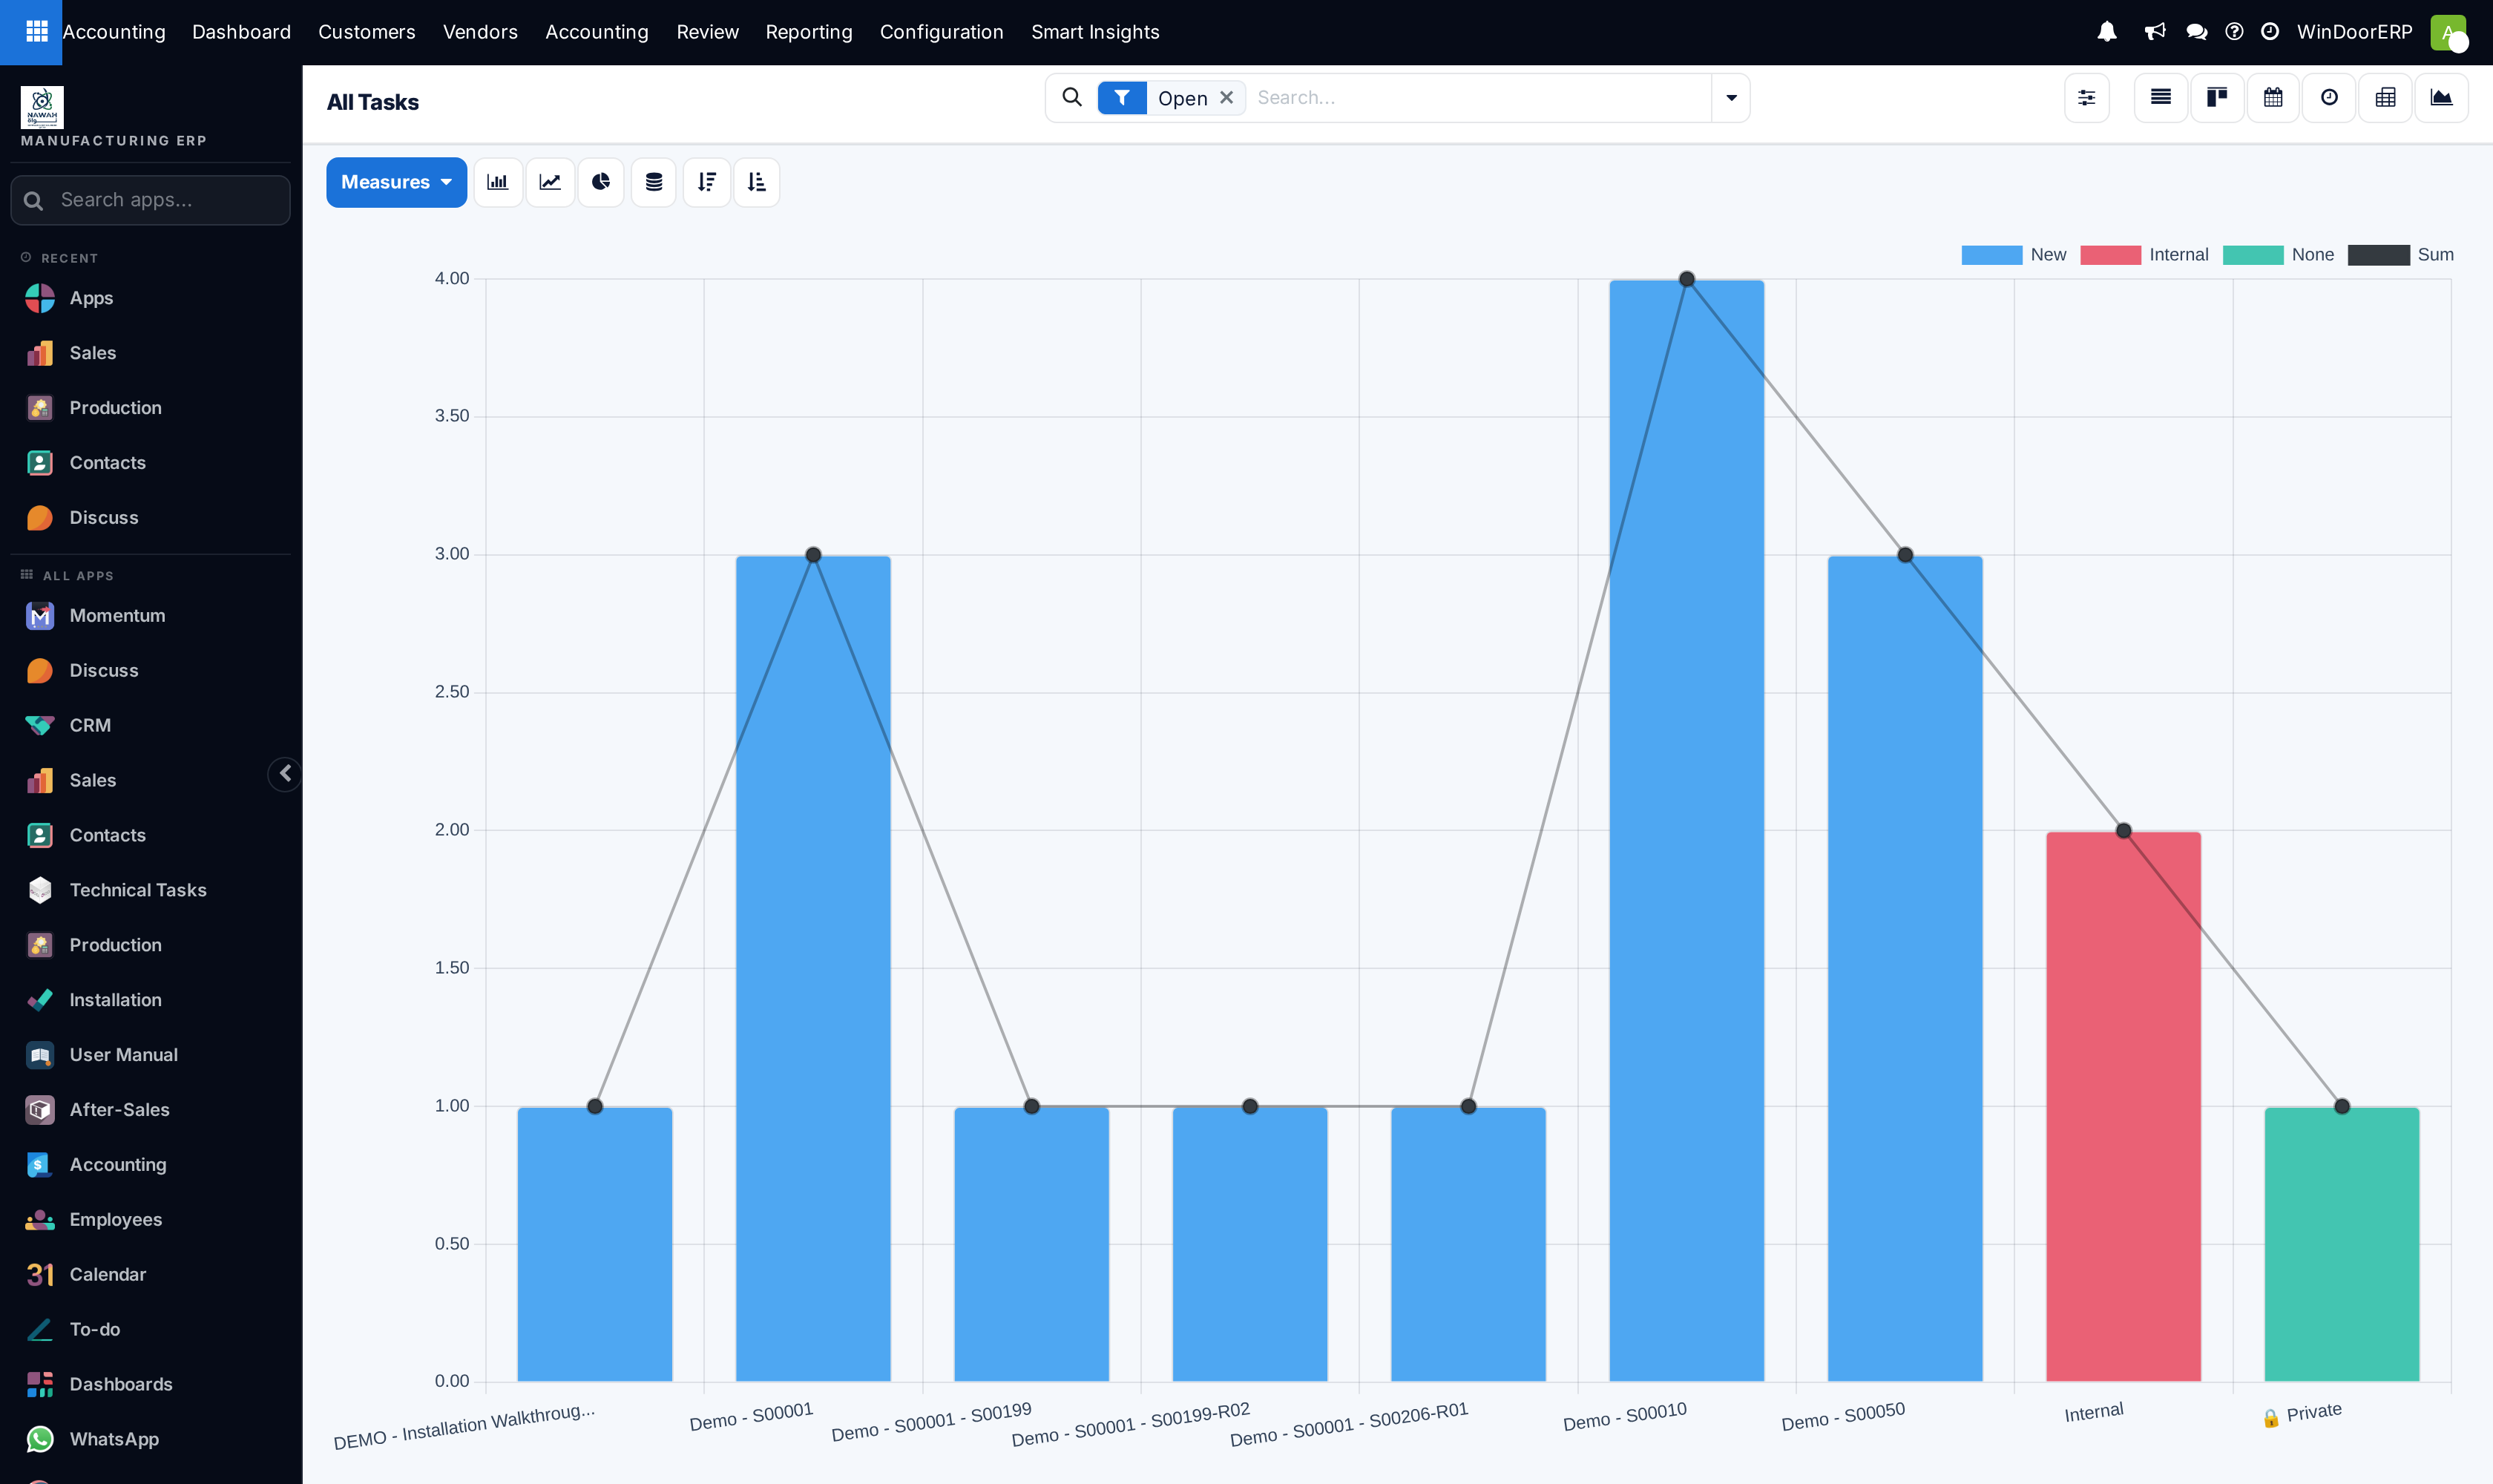
Task: Click the search magnifier icon in search bar
Action: [1072, 97]
